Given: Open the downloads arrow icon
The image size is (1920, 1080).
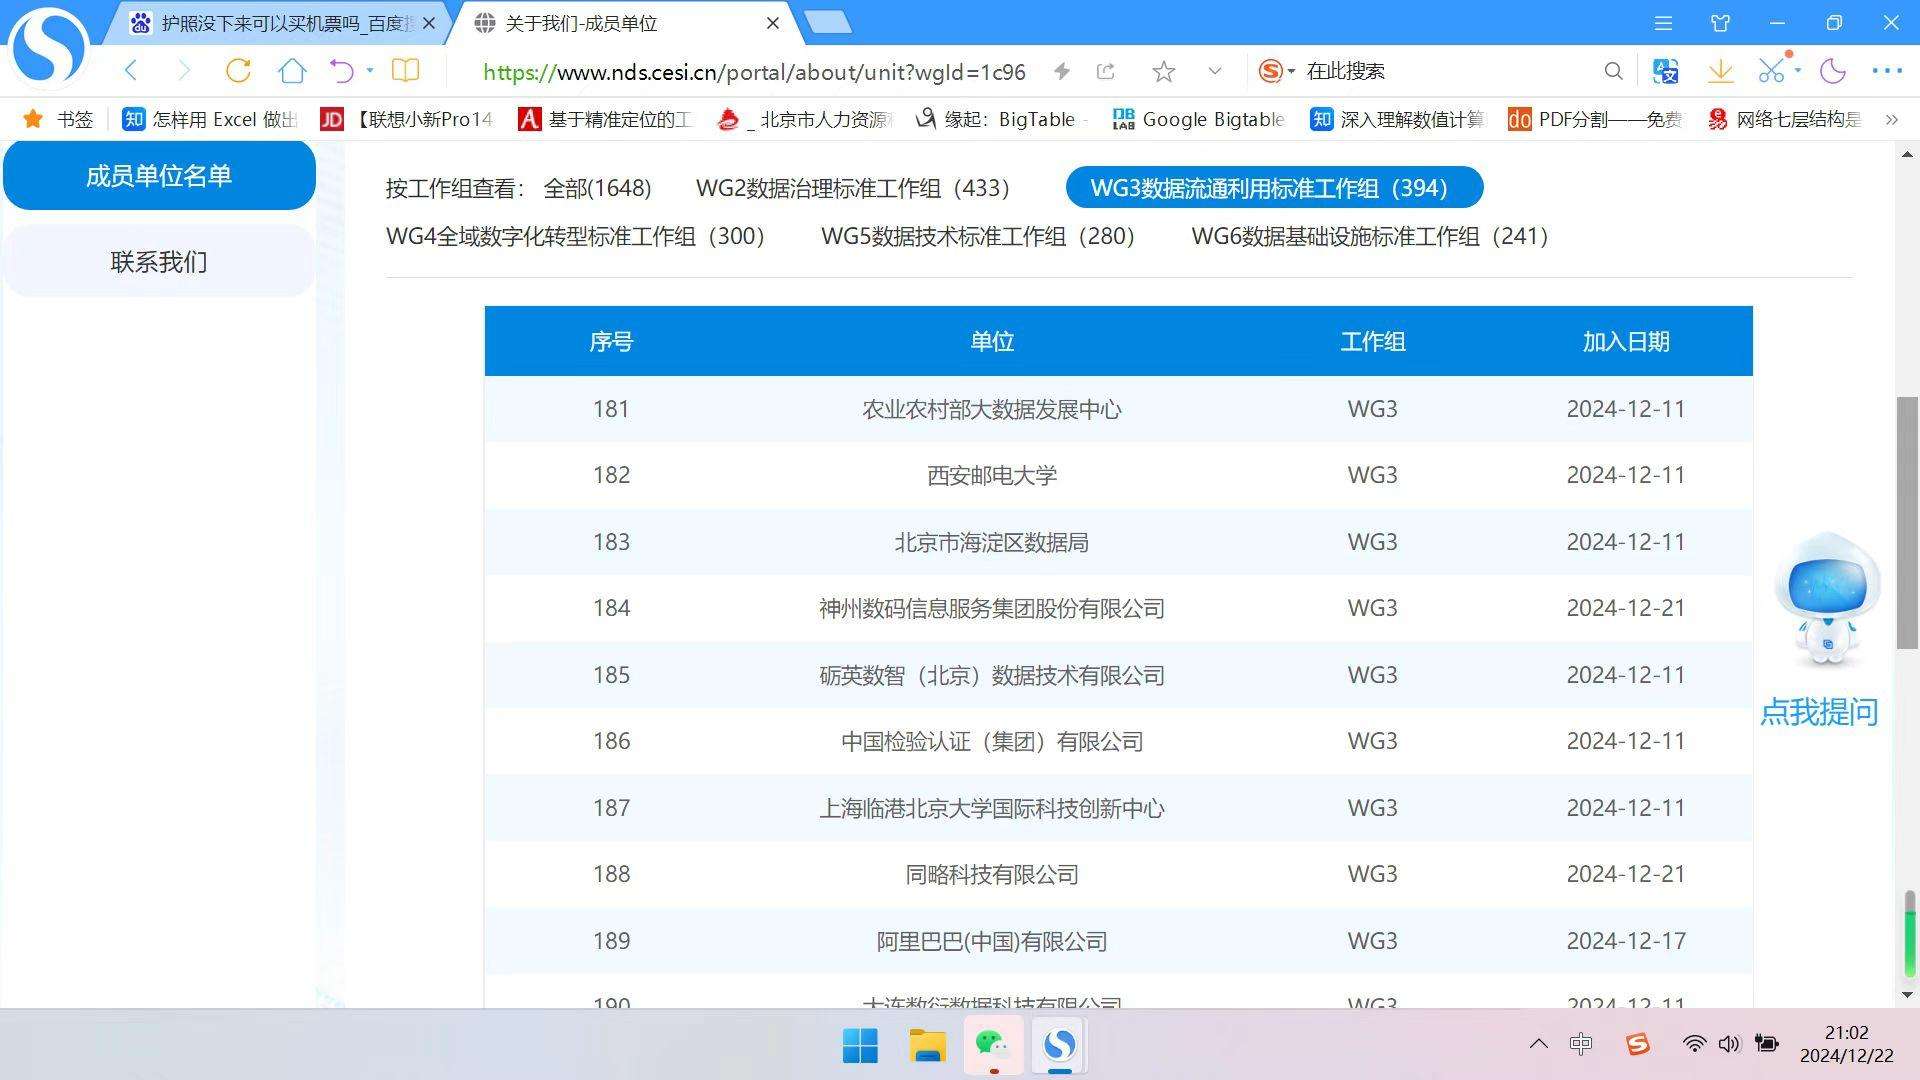Looking at the screenshot, I should point(1720,71).
